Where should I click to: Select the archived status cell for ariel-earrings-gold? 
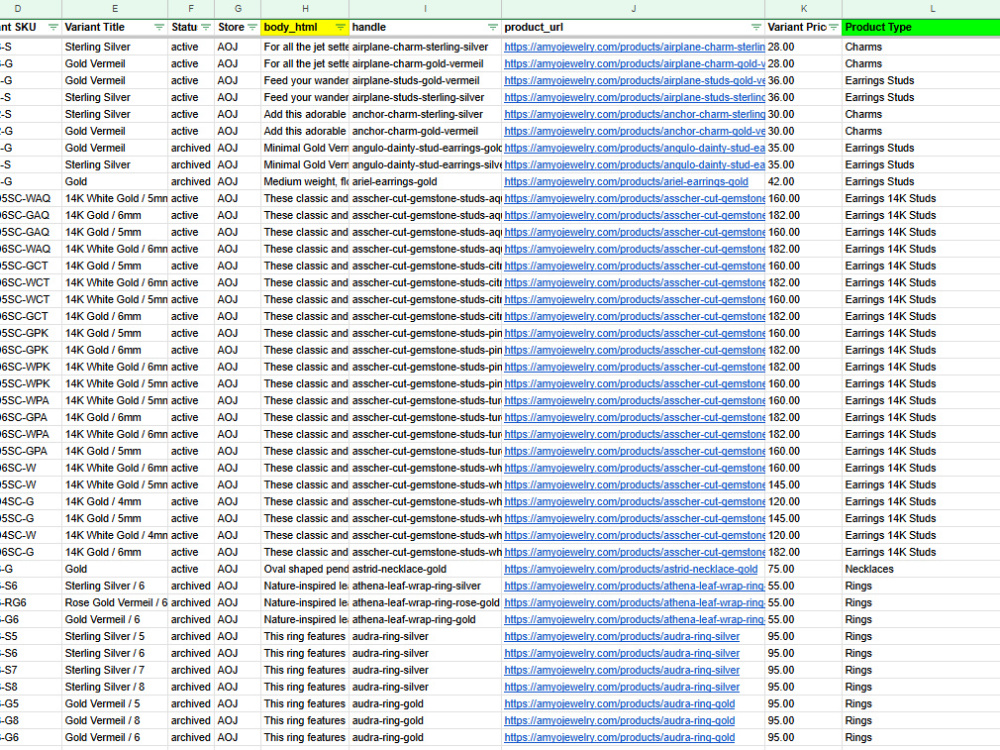click(x=190, y=181)
